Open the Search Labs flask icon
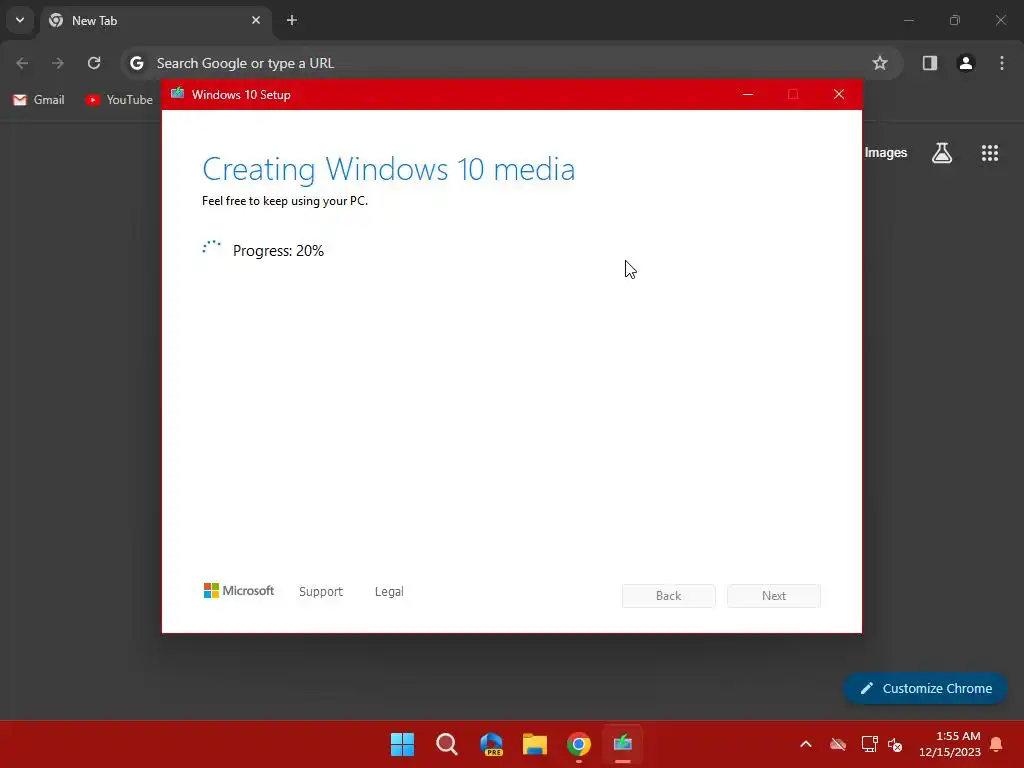 [942, 153]
